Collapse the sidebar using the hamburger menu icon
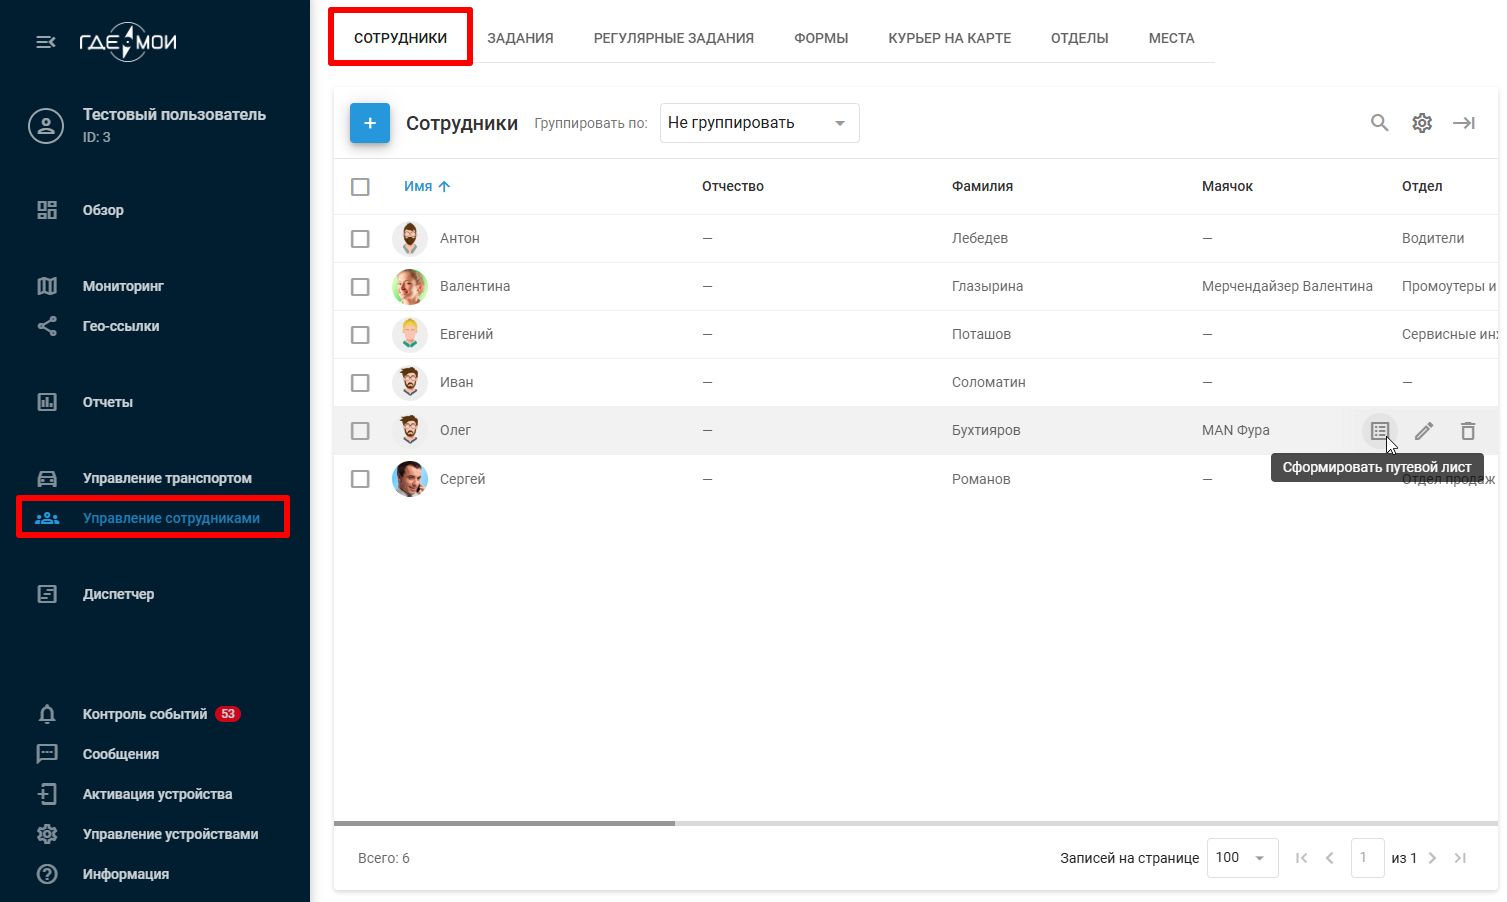Viewport: 1507px width, 902px height. point(46,42)
